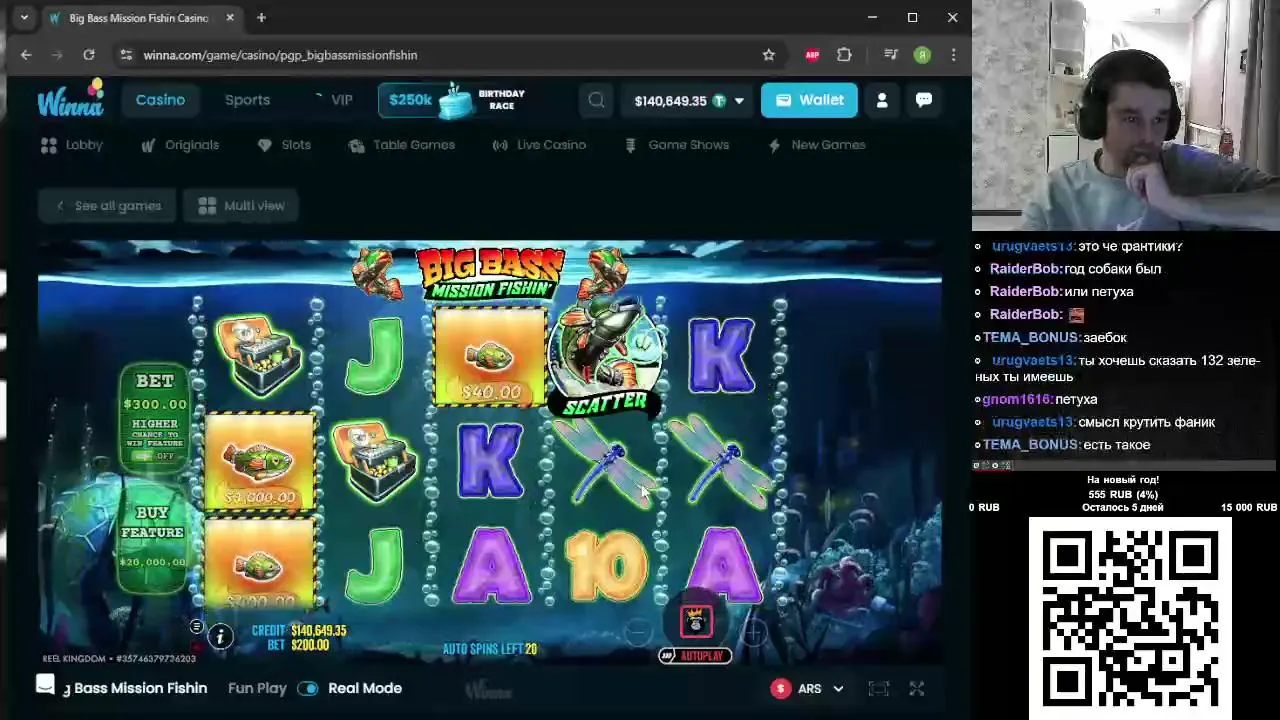Open the search magnifier icon

click(x=597, y=100)
